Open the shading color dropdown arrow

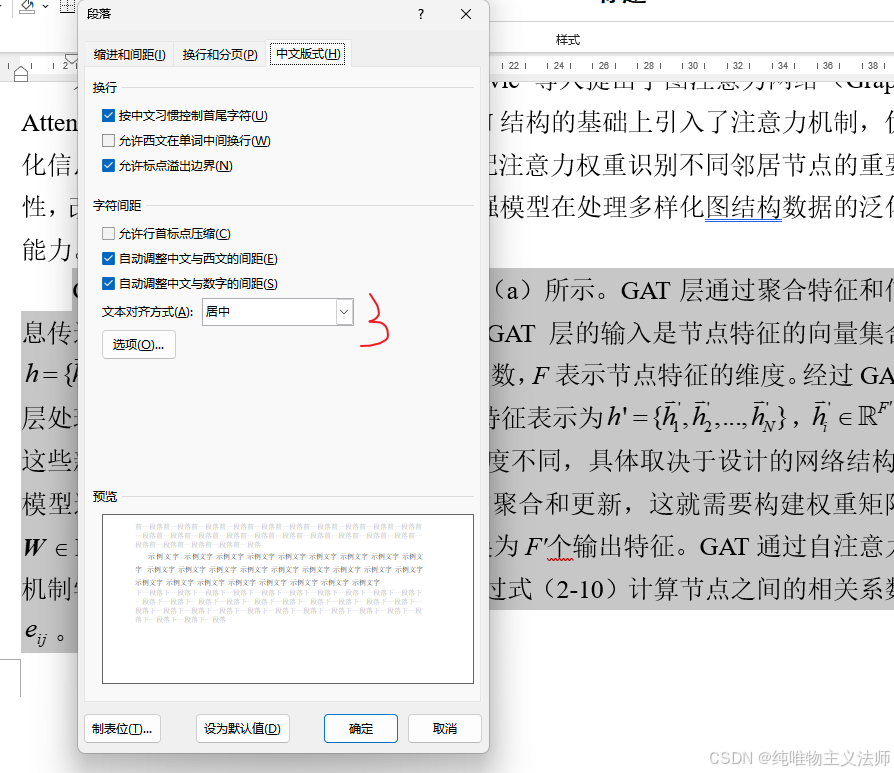(x=46, y=7)
